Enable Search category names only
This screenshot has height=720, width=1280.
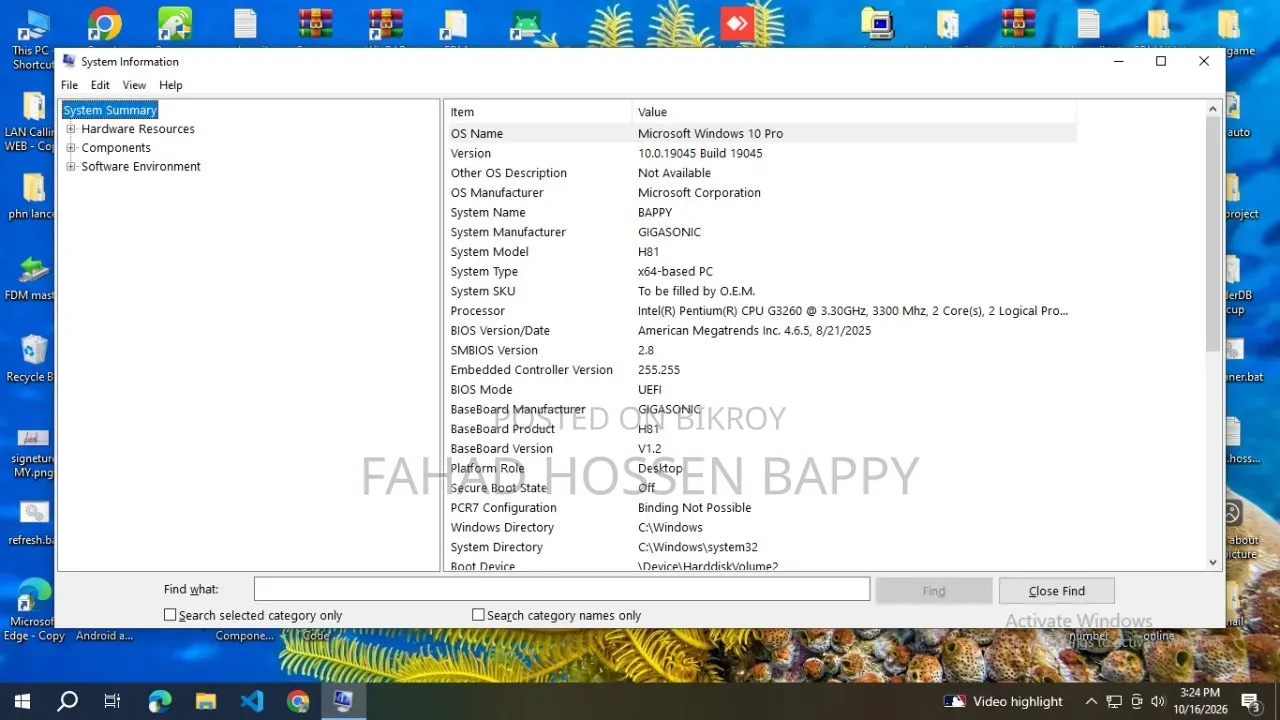478,615
